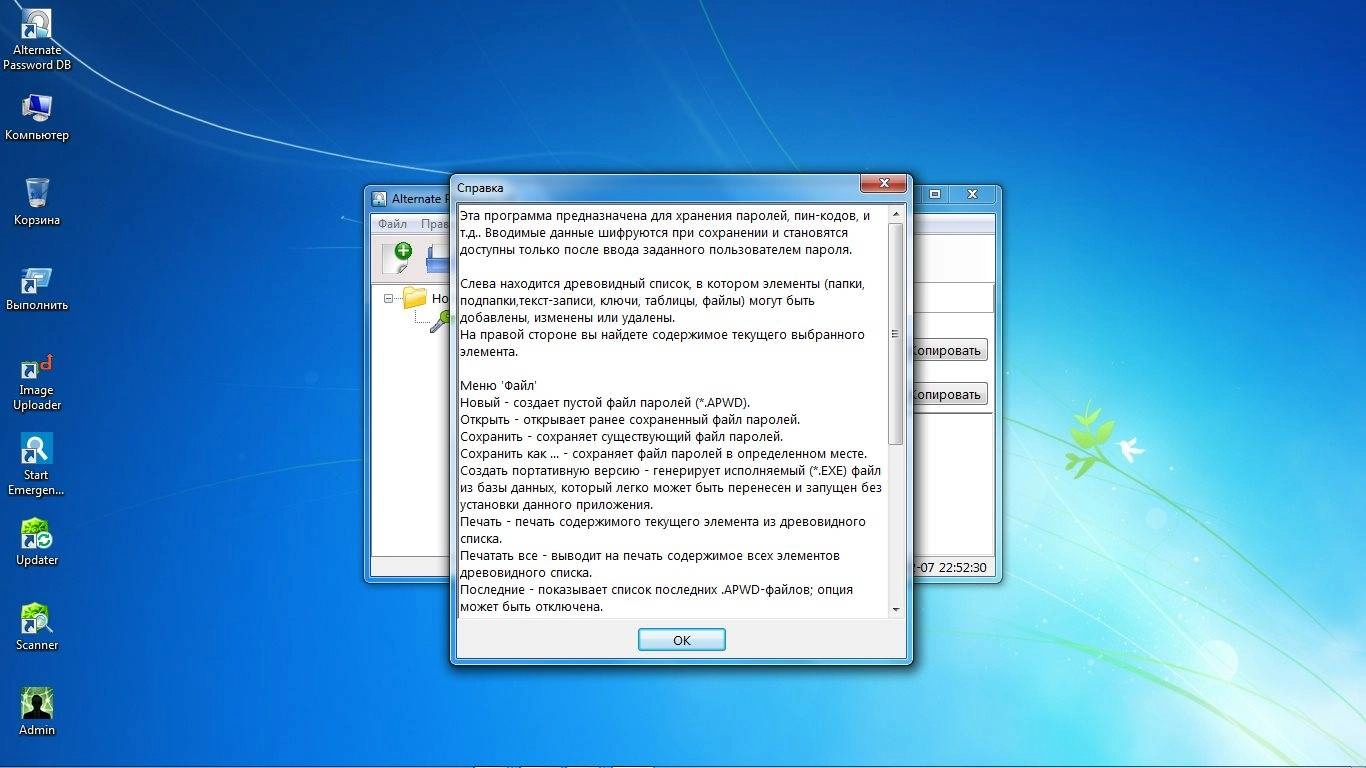Click help line starting "Последние - показывает"
Image resolution: width=1366 pixels, height=768 pixels.
pos(656,589)
